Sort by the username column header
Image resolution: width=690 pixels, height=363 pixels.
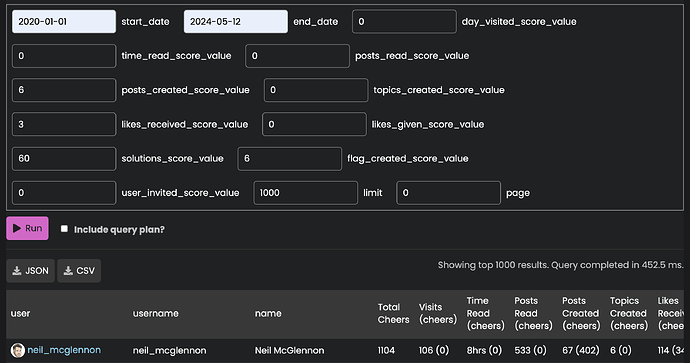coord(156,313)
